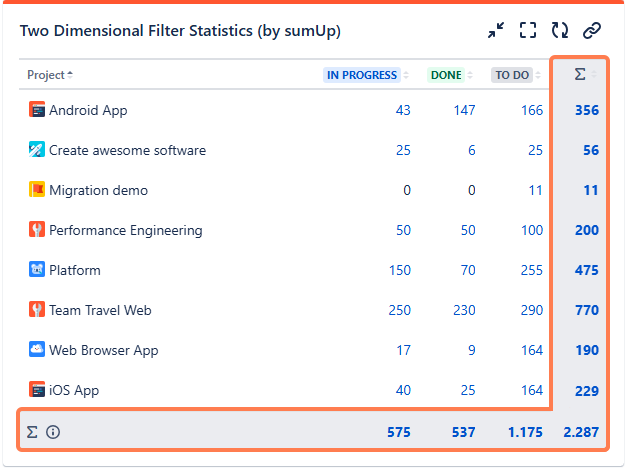
Task: Click the Migration demo project icon
Action: click(37, 190)
